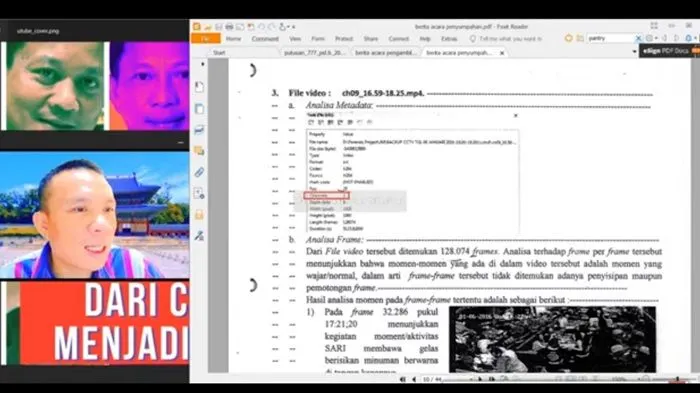Go to the previous page in the status bar
Image resolution: width=700 pixels, height=393 pixels.
click(414, 379)
